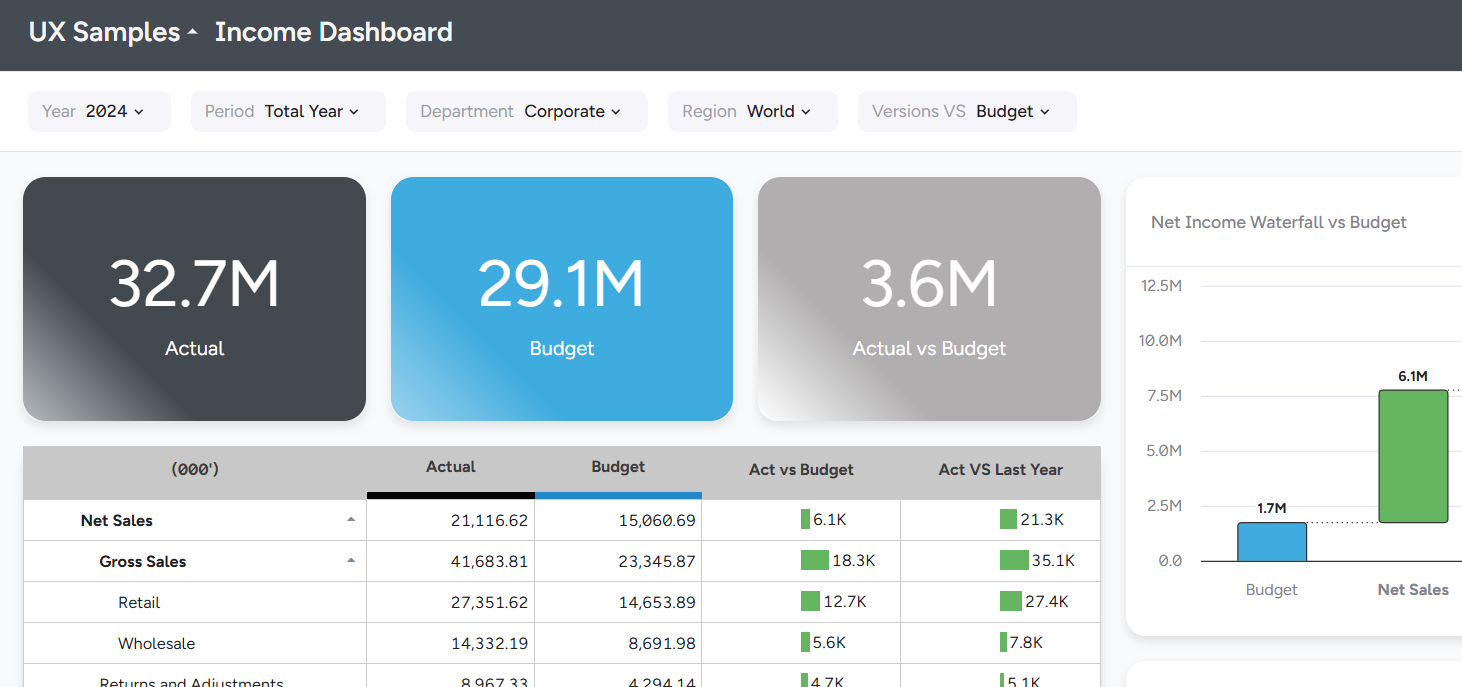Select the 3.6M Actual vs Budget card
Screen dimensions: 1462x687
tap(929, 299)
